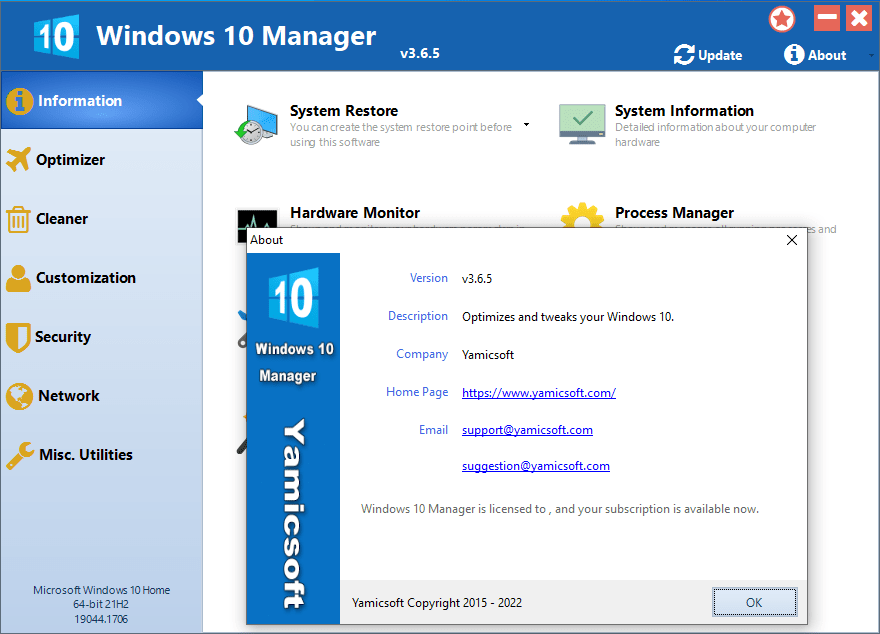Click the support@yamicsoft.com email link
880x634 pixels.
tap(527, 430)
